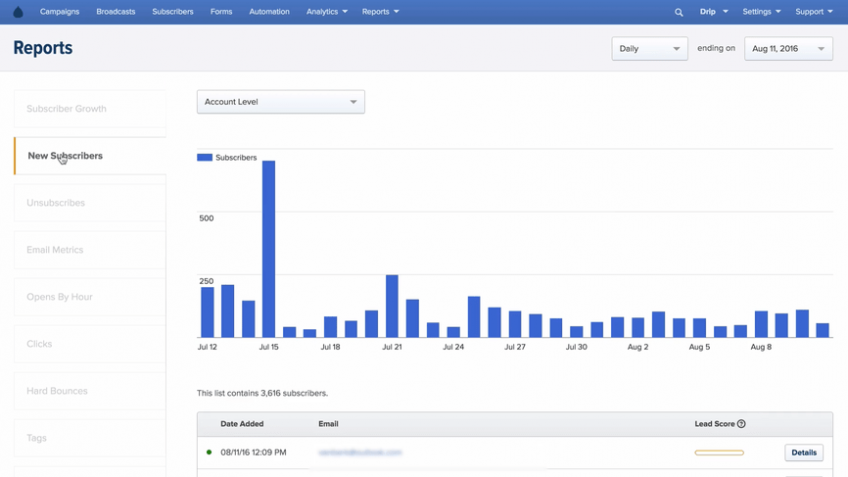
Task: Click the Details button for first subscriber
Action: coord(804,453)
